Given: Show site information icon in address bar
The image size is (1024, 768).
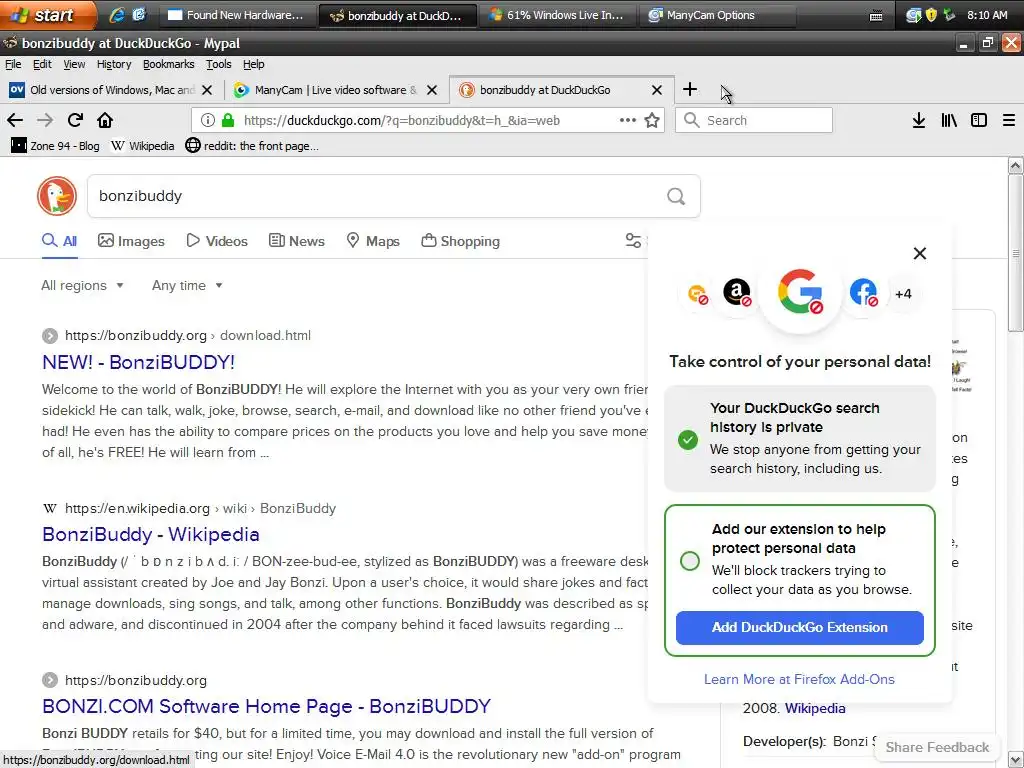Looking at the screenshot, I should point(208,120).
